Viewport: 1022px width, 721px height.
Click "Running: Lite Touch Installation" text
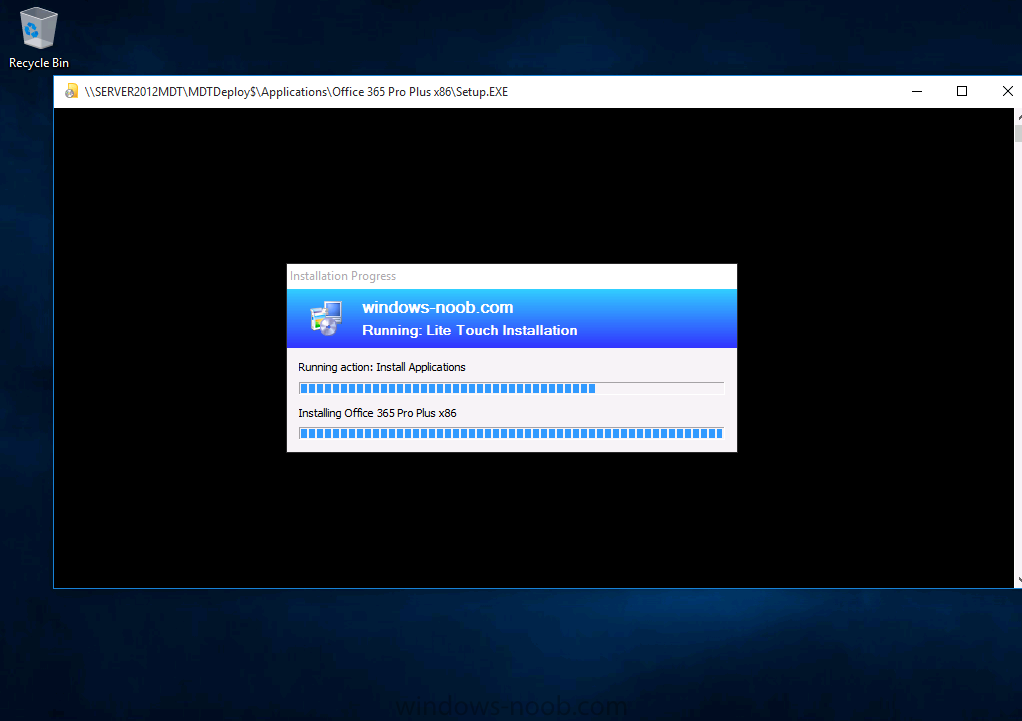coord(469,331)
